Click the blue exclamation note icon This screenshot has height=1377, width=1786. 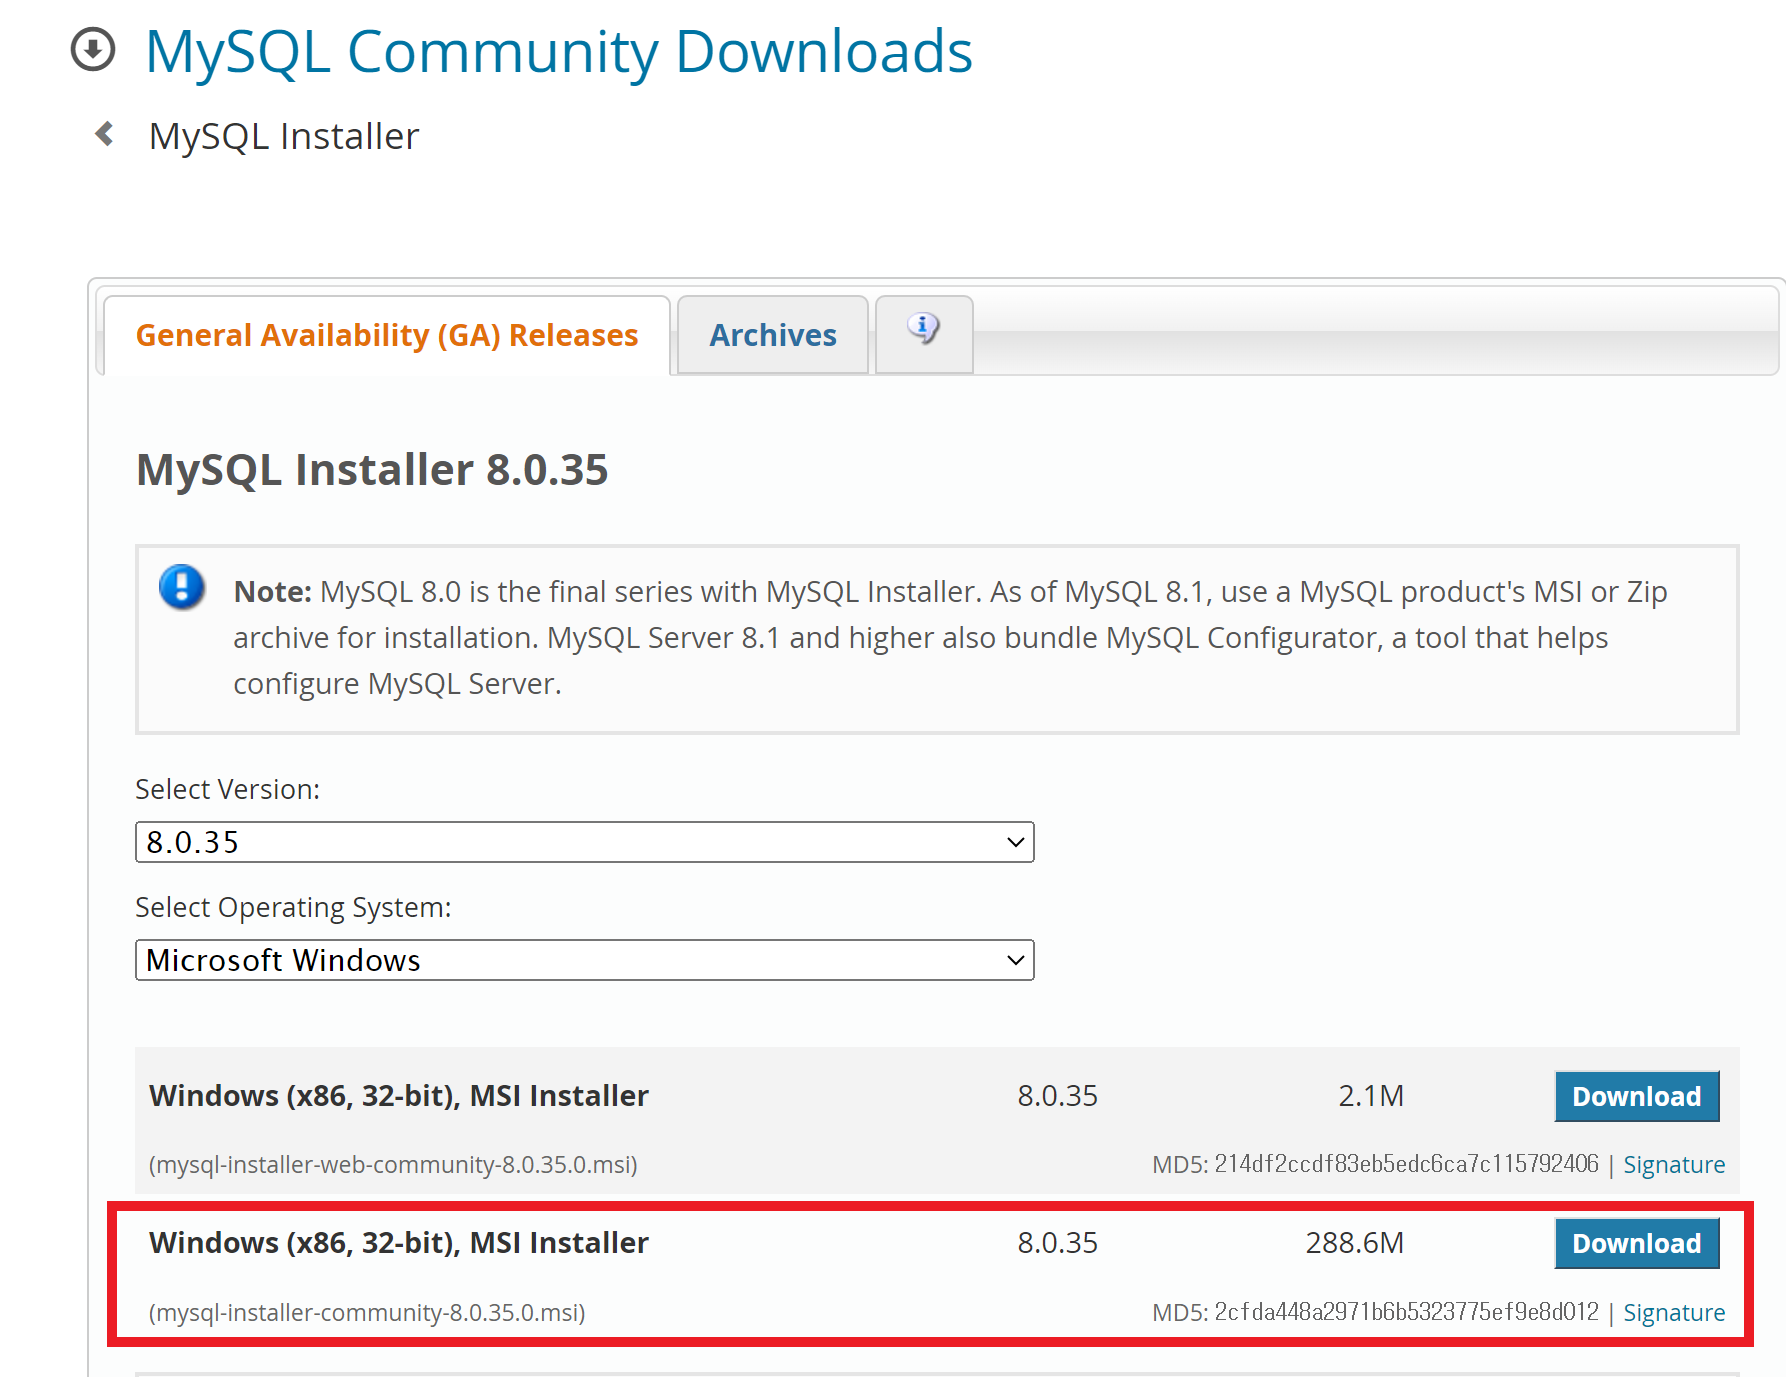tap(182, 587)
